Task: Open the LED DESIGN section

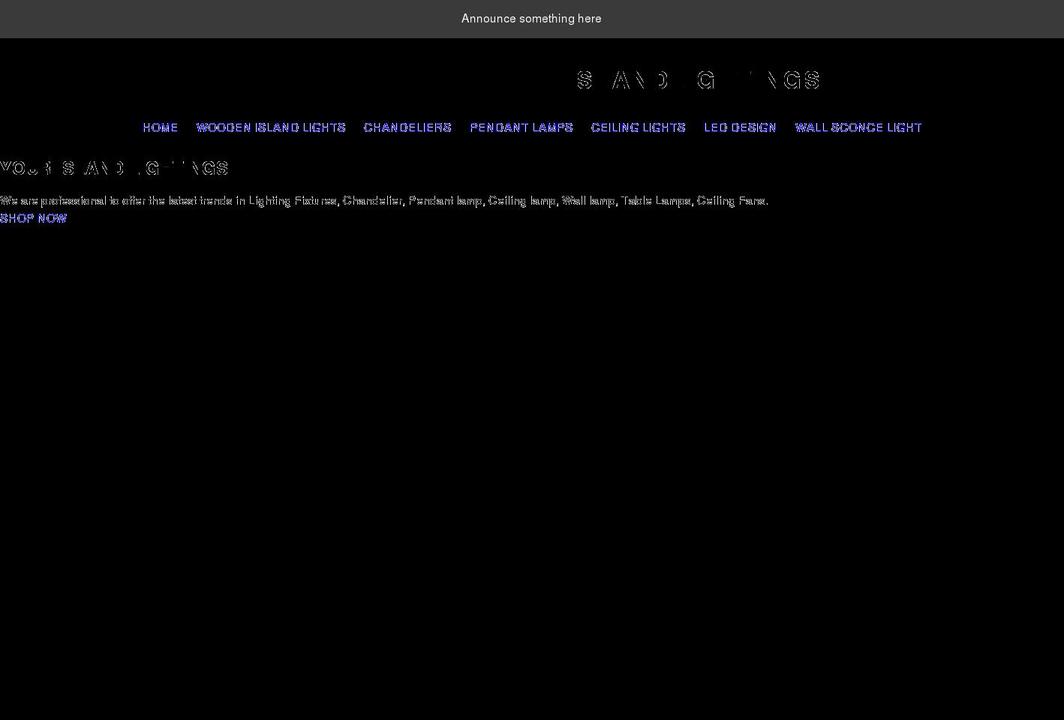Action: pos(740,127)
